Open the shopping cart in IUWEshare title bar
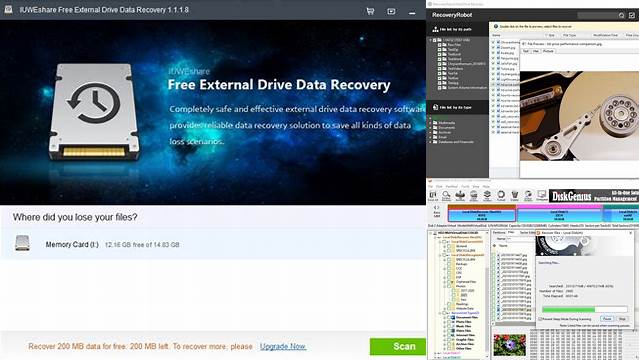Screen dimensions: 639x360 point(370,11)
